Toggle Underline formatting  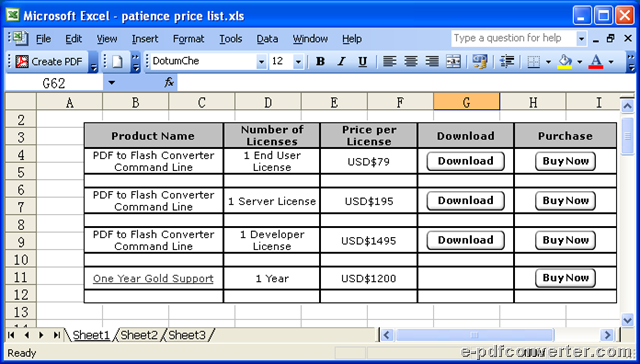(x=362, y=62)
